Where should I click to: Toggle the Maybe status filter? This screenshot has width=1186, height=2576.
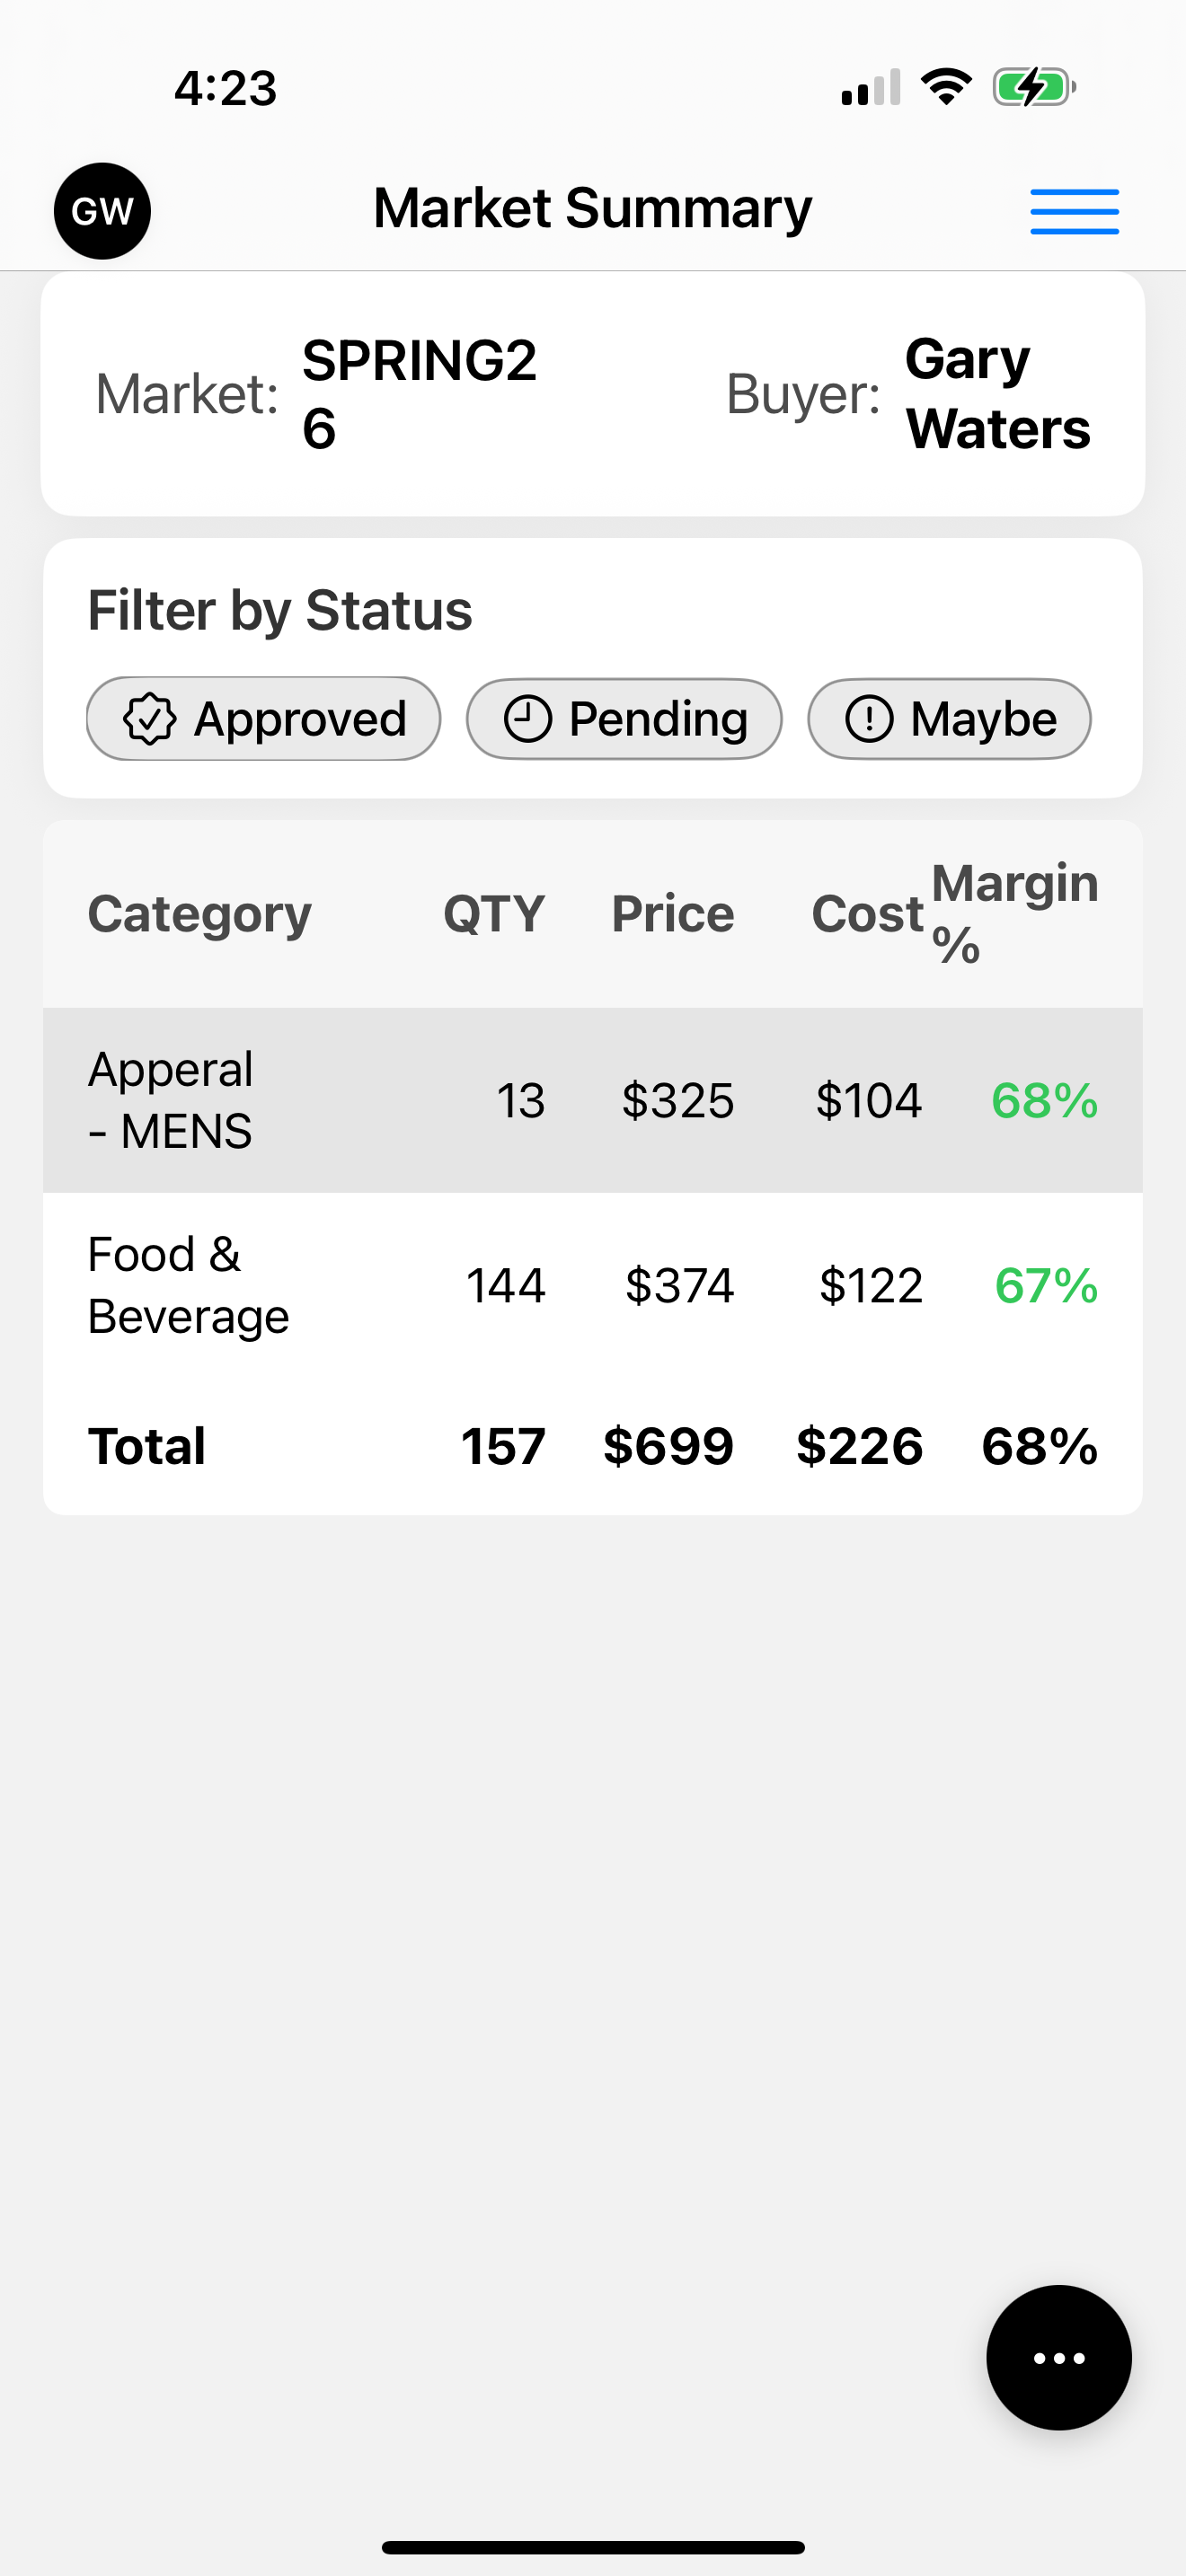949,719
